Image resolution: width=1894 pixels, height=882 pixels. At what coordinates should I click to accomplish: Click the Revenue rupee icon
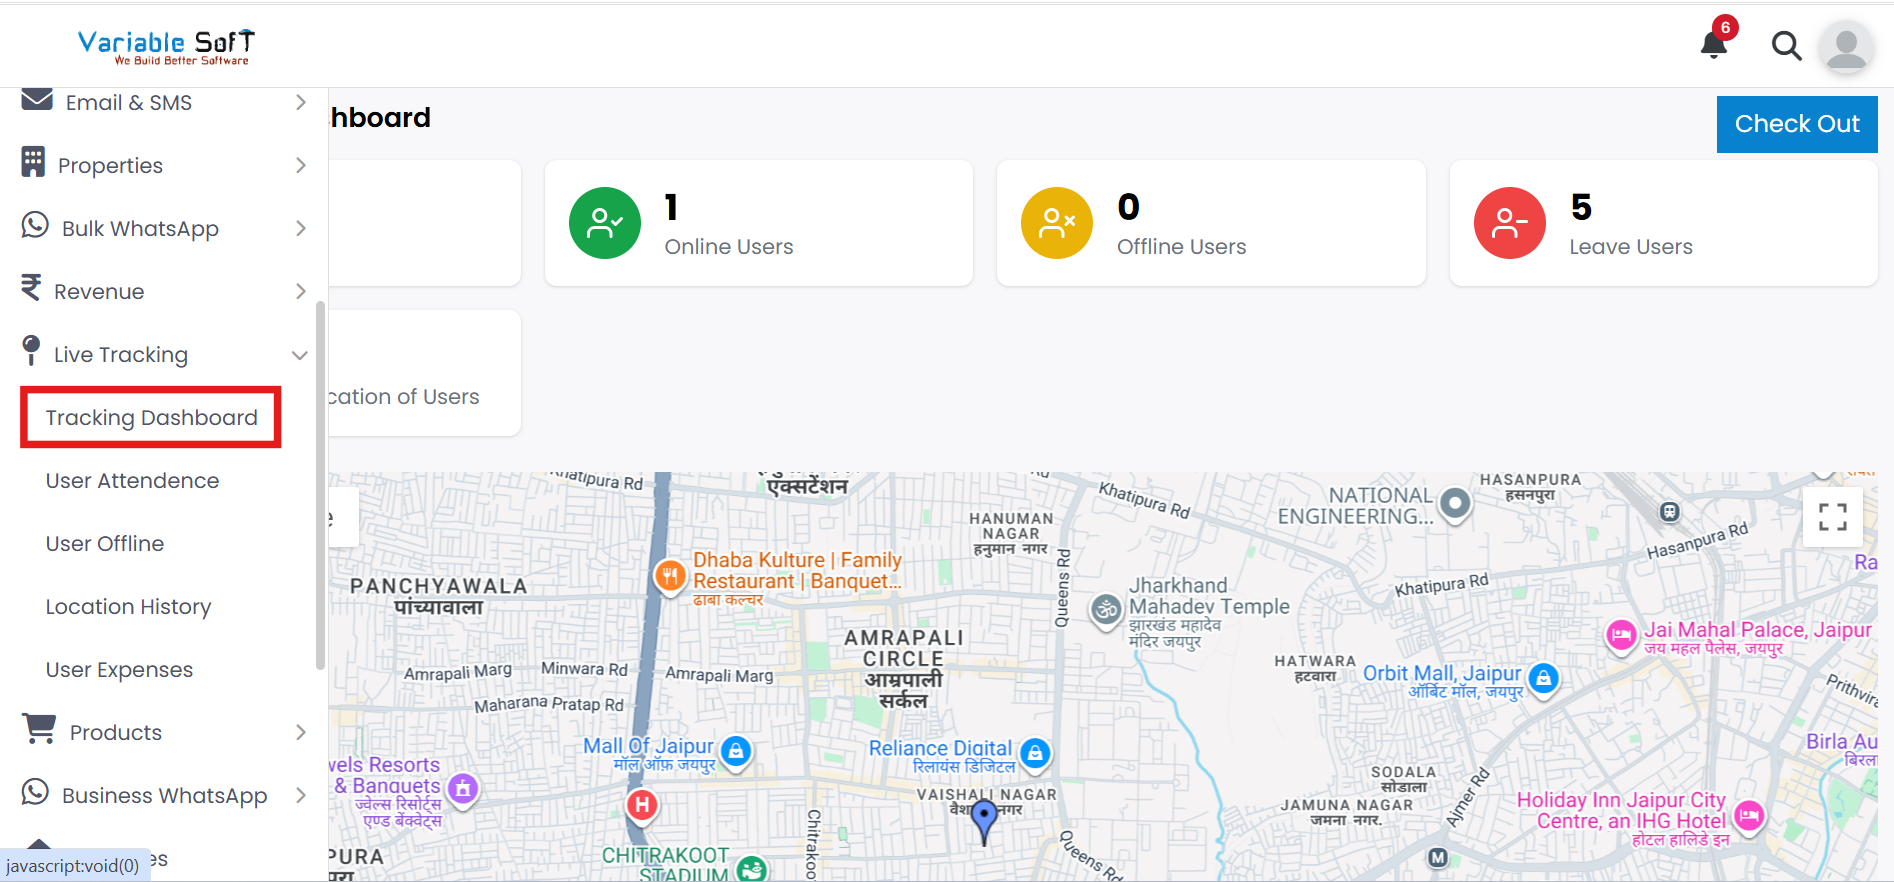pos(31,288)
